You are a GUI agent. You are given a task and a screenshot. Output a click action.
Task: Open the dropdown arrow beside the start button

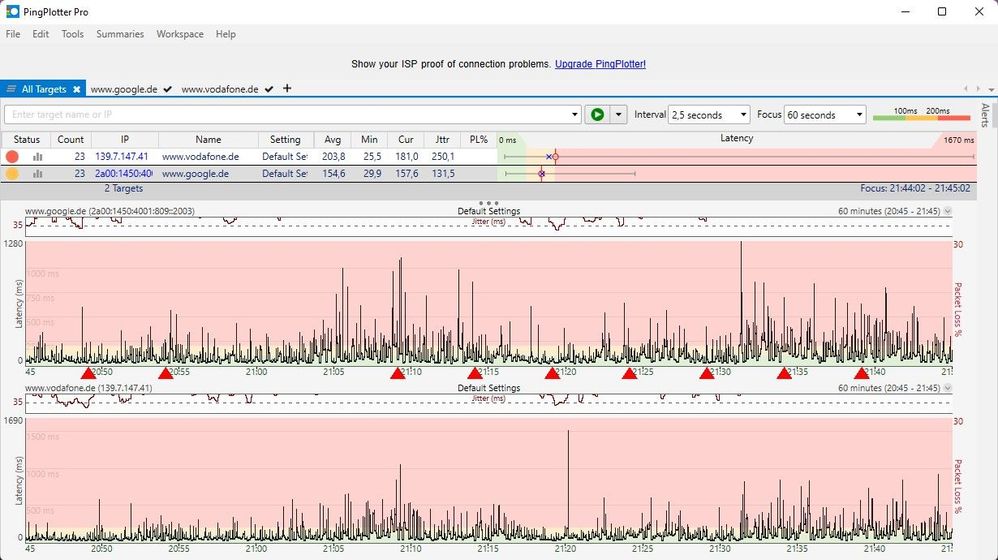[619, 115]
